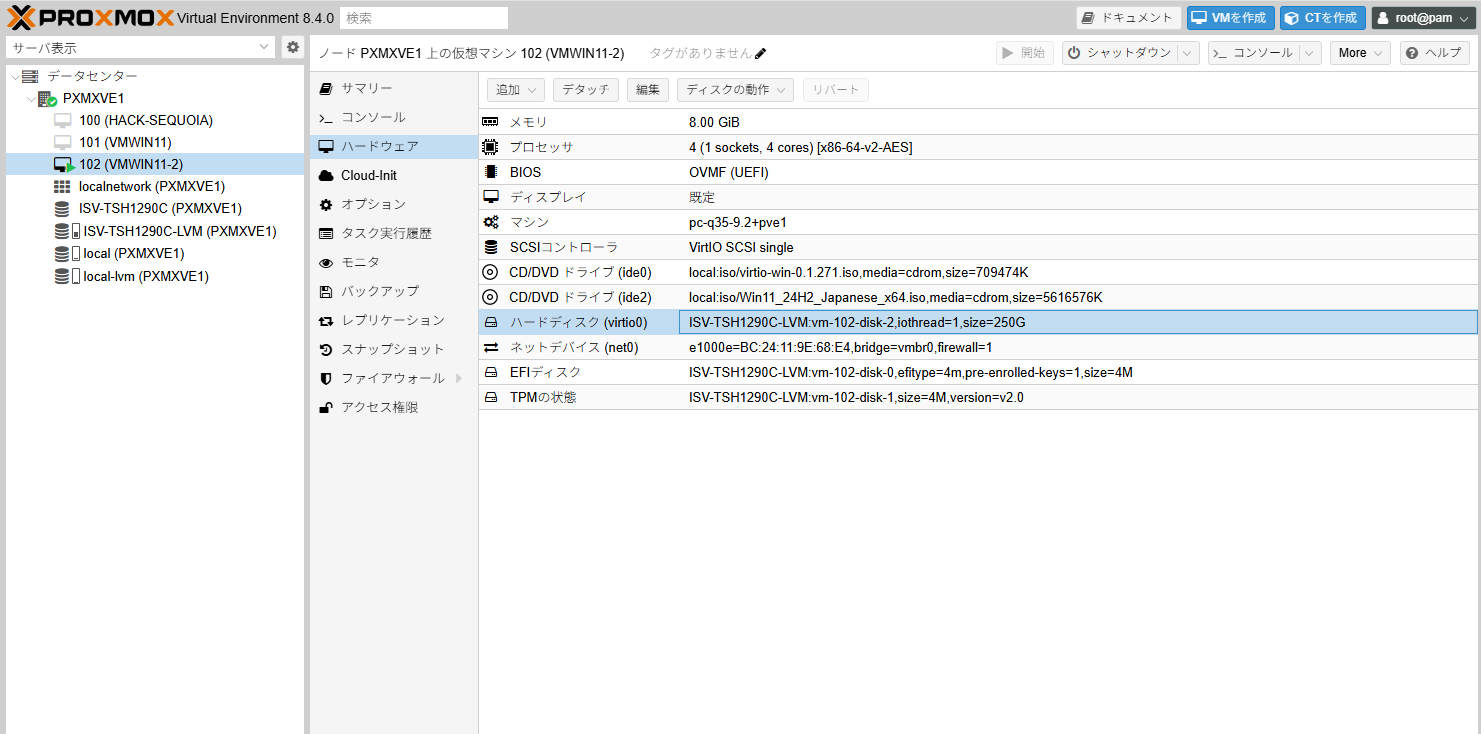This screenshot has height=734, width=1481.
Task: Click the PXMXVE1 node icon
Action: click(47, 98)
